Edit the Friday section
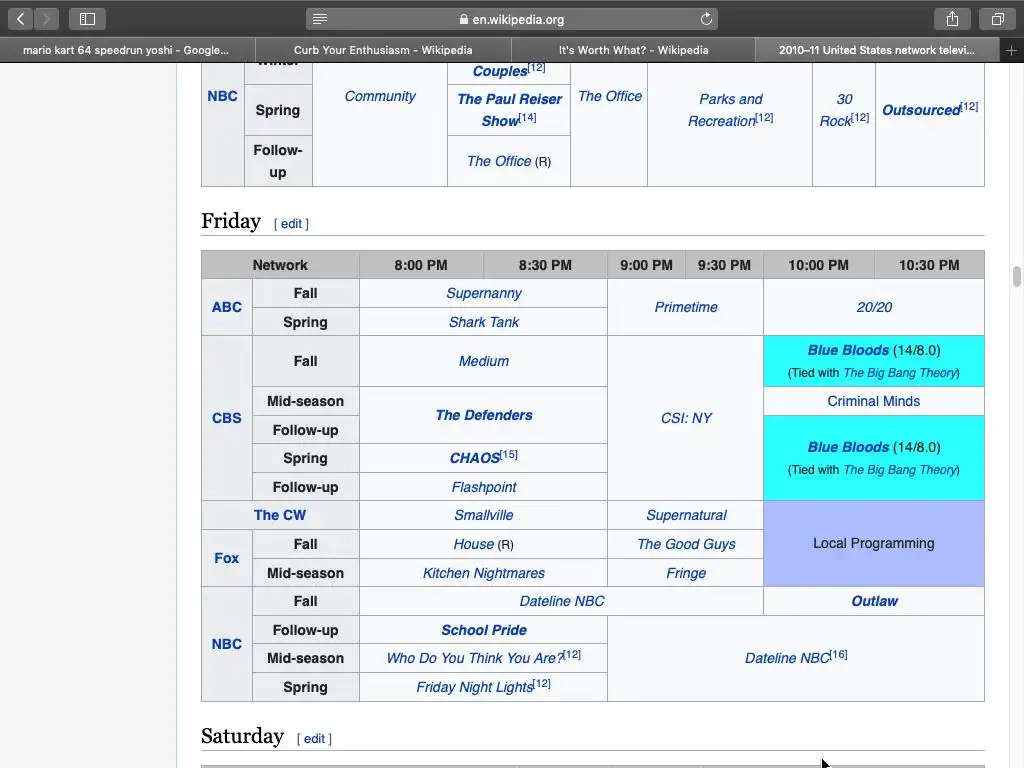 click(x=291, y=223)
